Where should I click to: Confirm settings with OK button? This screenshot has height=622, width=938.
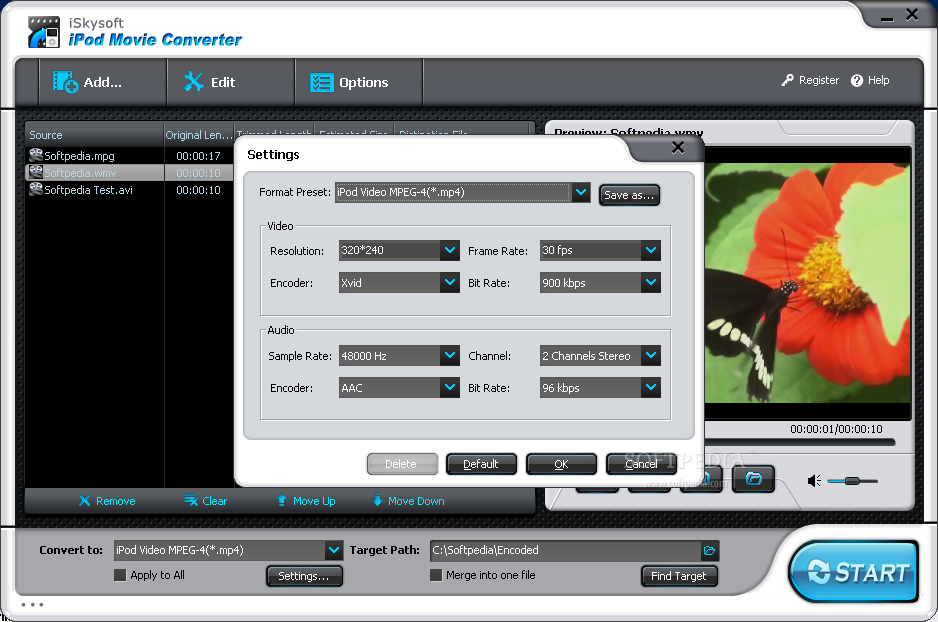click(561, 464)
